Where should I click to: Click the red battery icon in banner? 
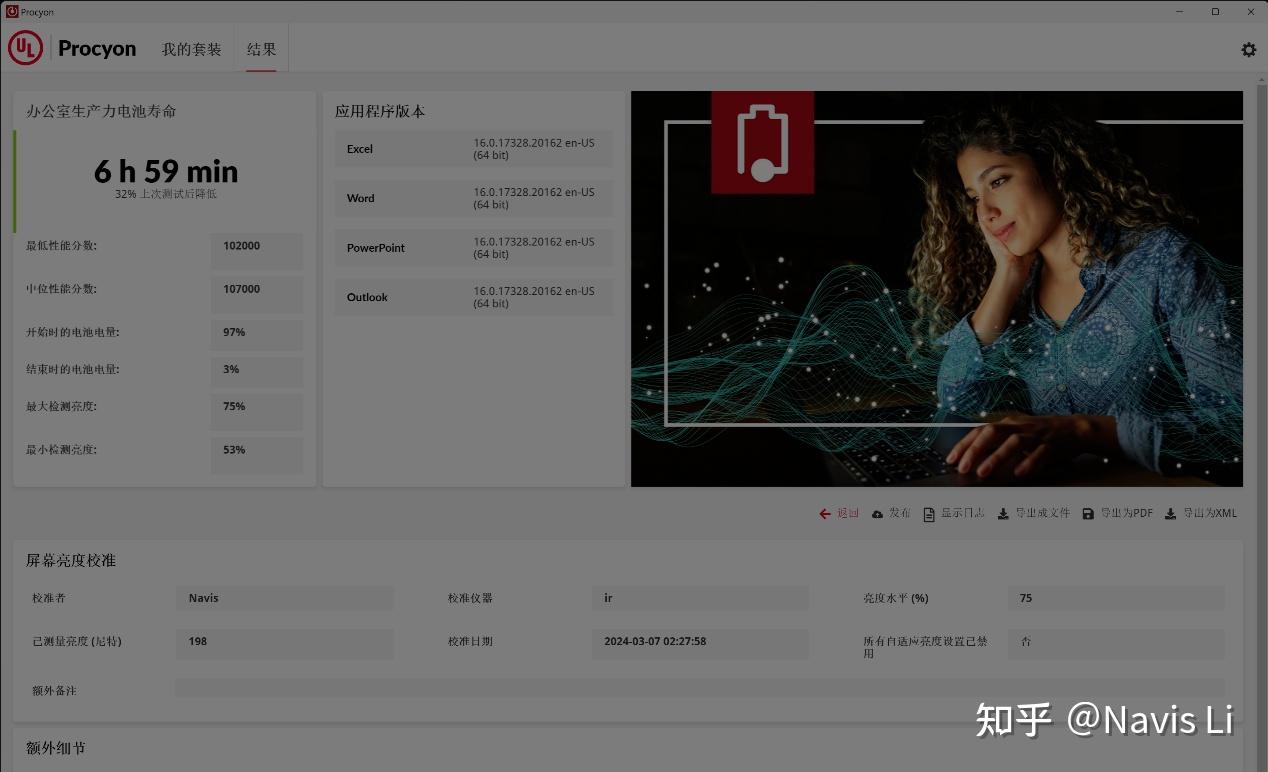coord(762,142)
